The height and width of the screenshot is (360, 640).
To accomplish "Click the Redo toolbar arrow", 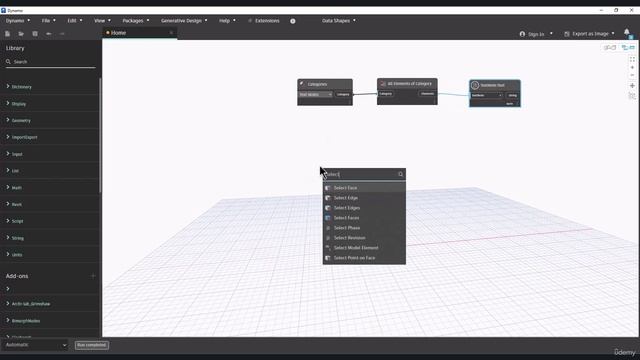I will click(62, 34).
